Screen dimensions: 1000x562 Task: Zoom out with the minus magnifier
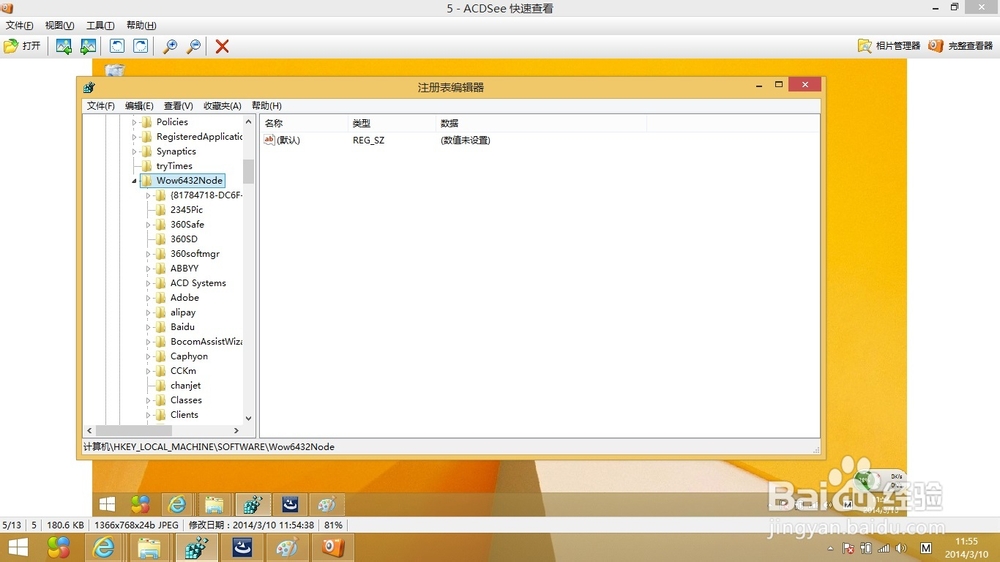point(193,46)
